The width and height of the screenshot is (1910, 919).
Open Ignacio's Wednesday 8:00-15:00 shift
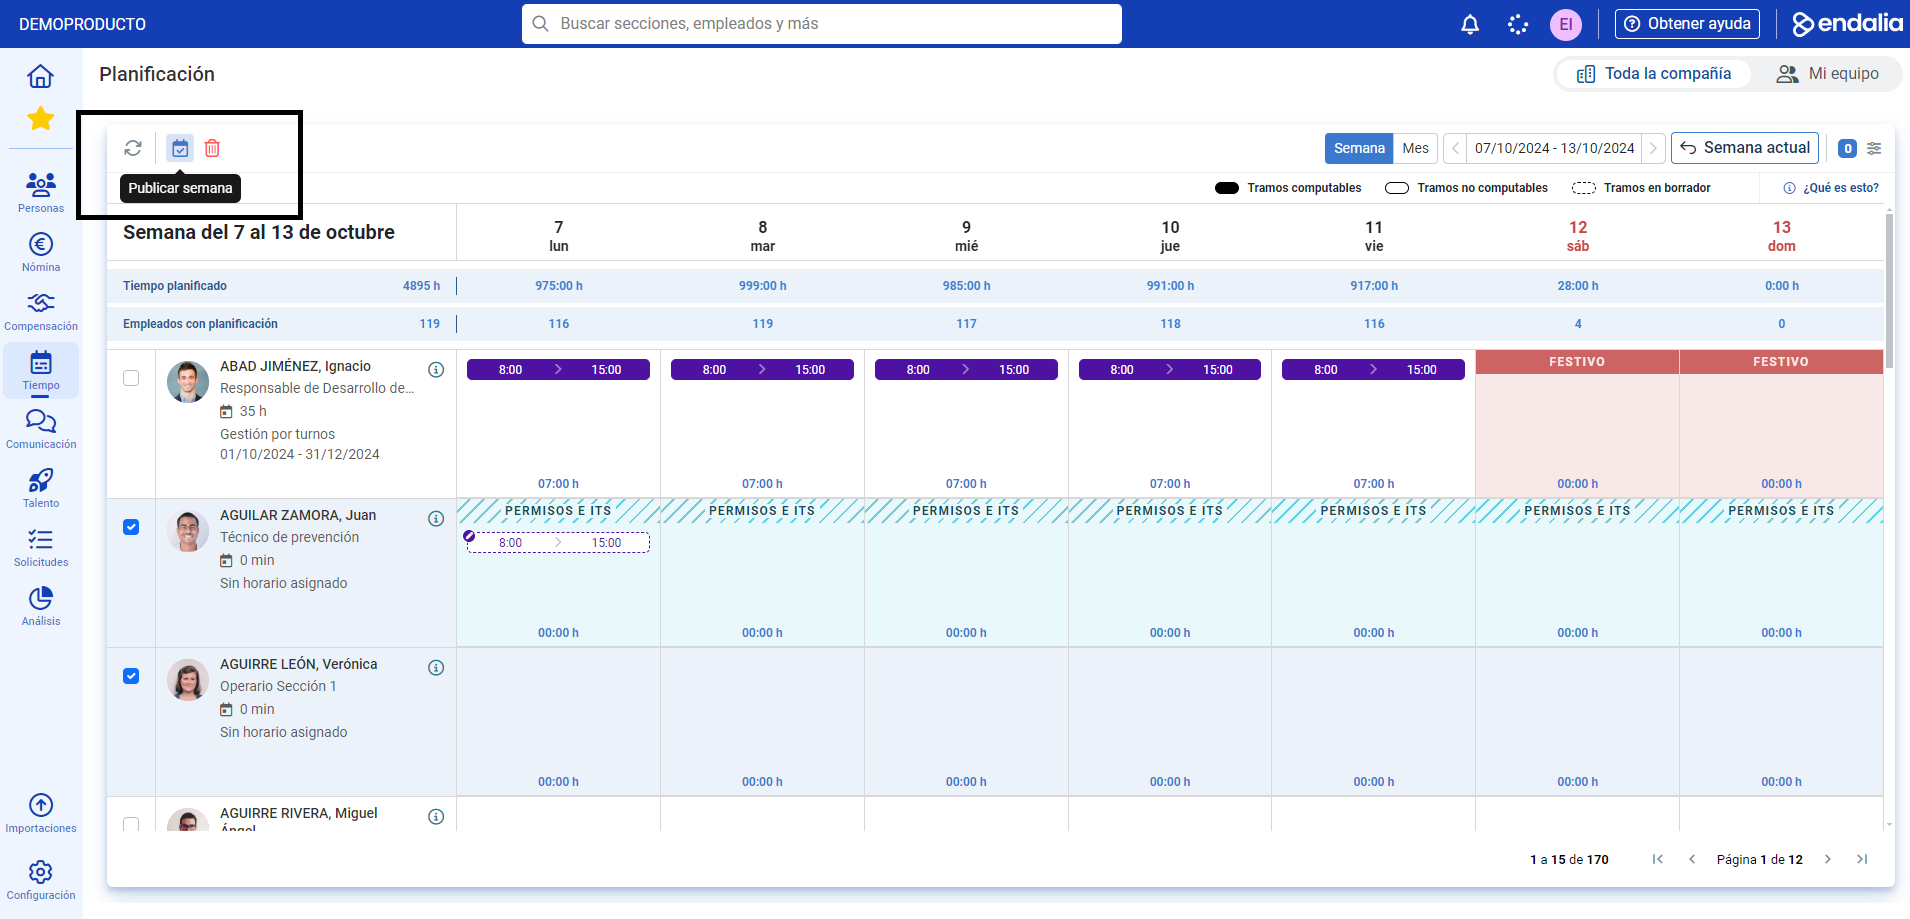coord(966,370)
